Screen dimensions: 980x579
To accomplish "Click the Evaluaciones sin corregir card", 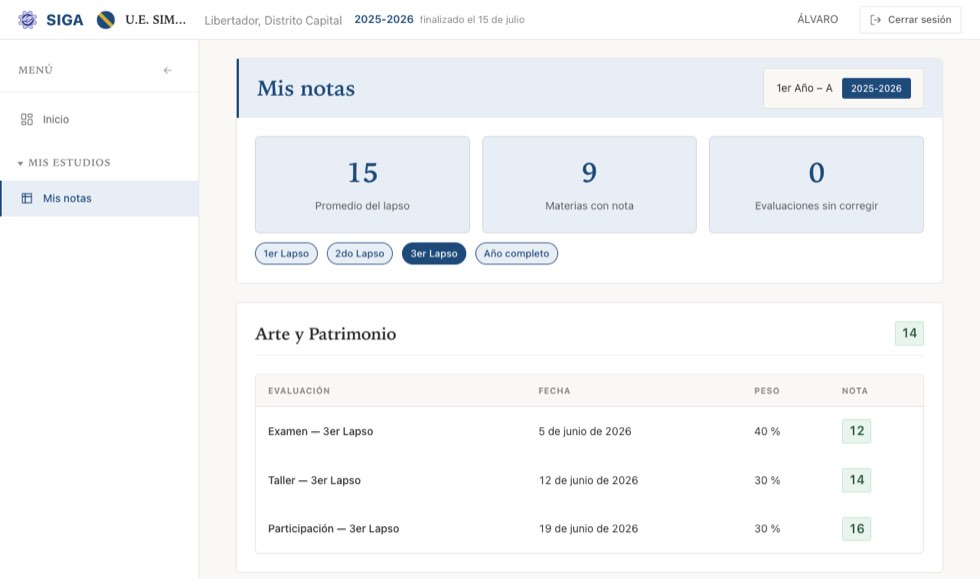I will 816,185.
